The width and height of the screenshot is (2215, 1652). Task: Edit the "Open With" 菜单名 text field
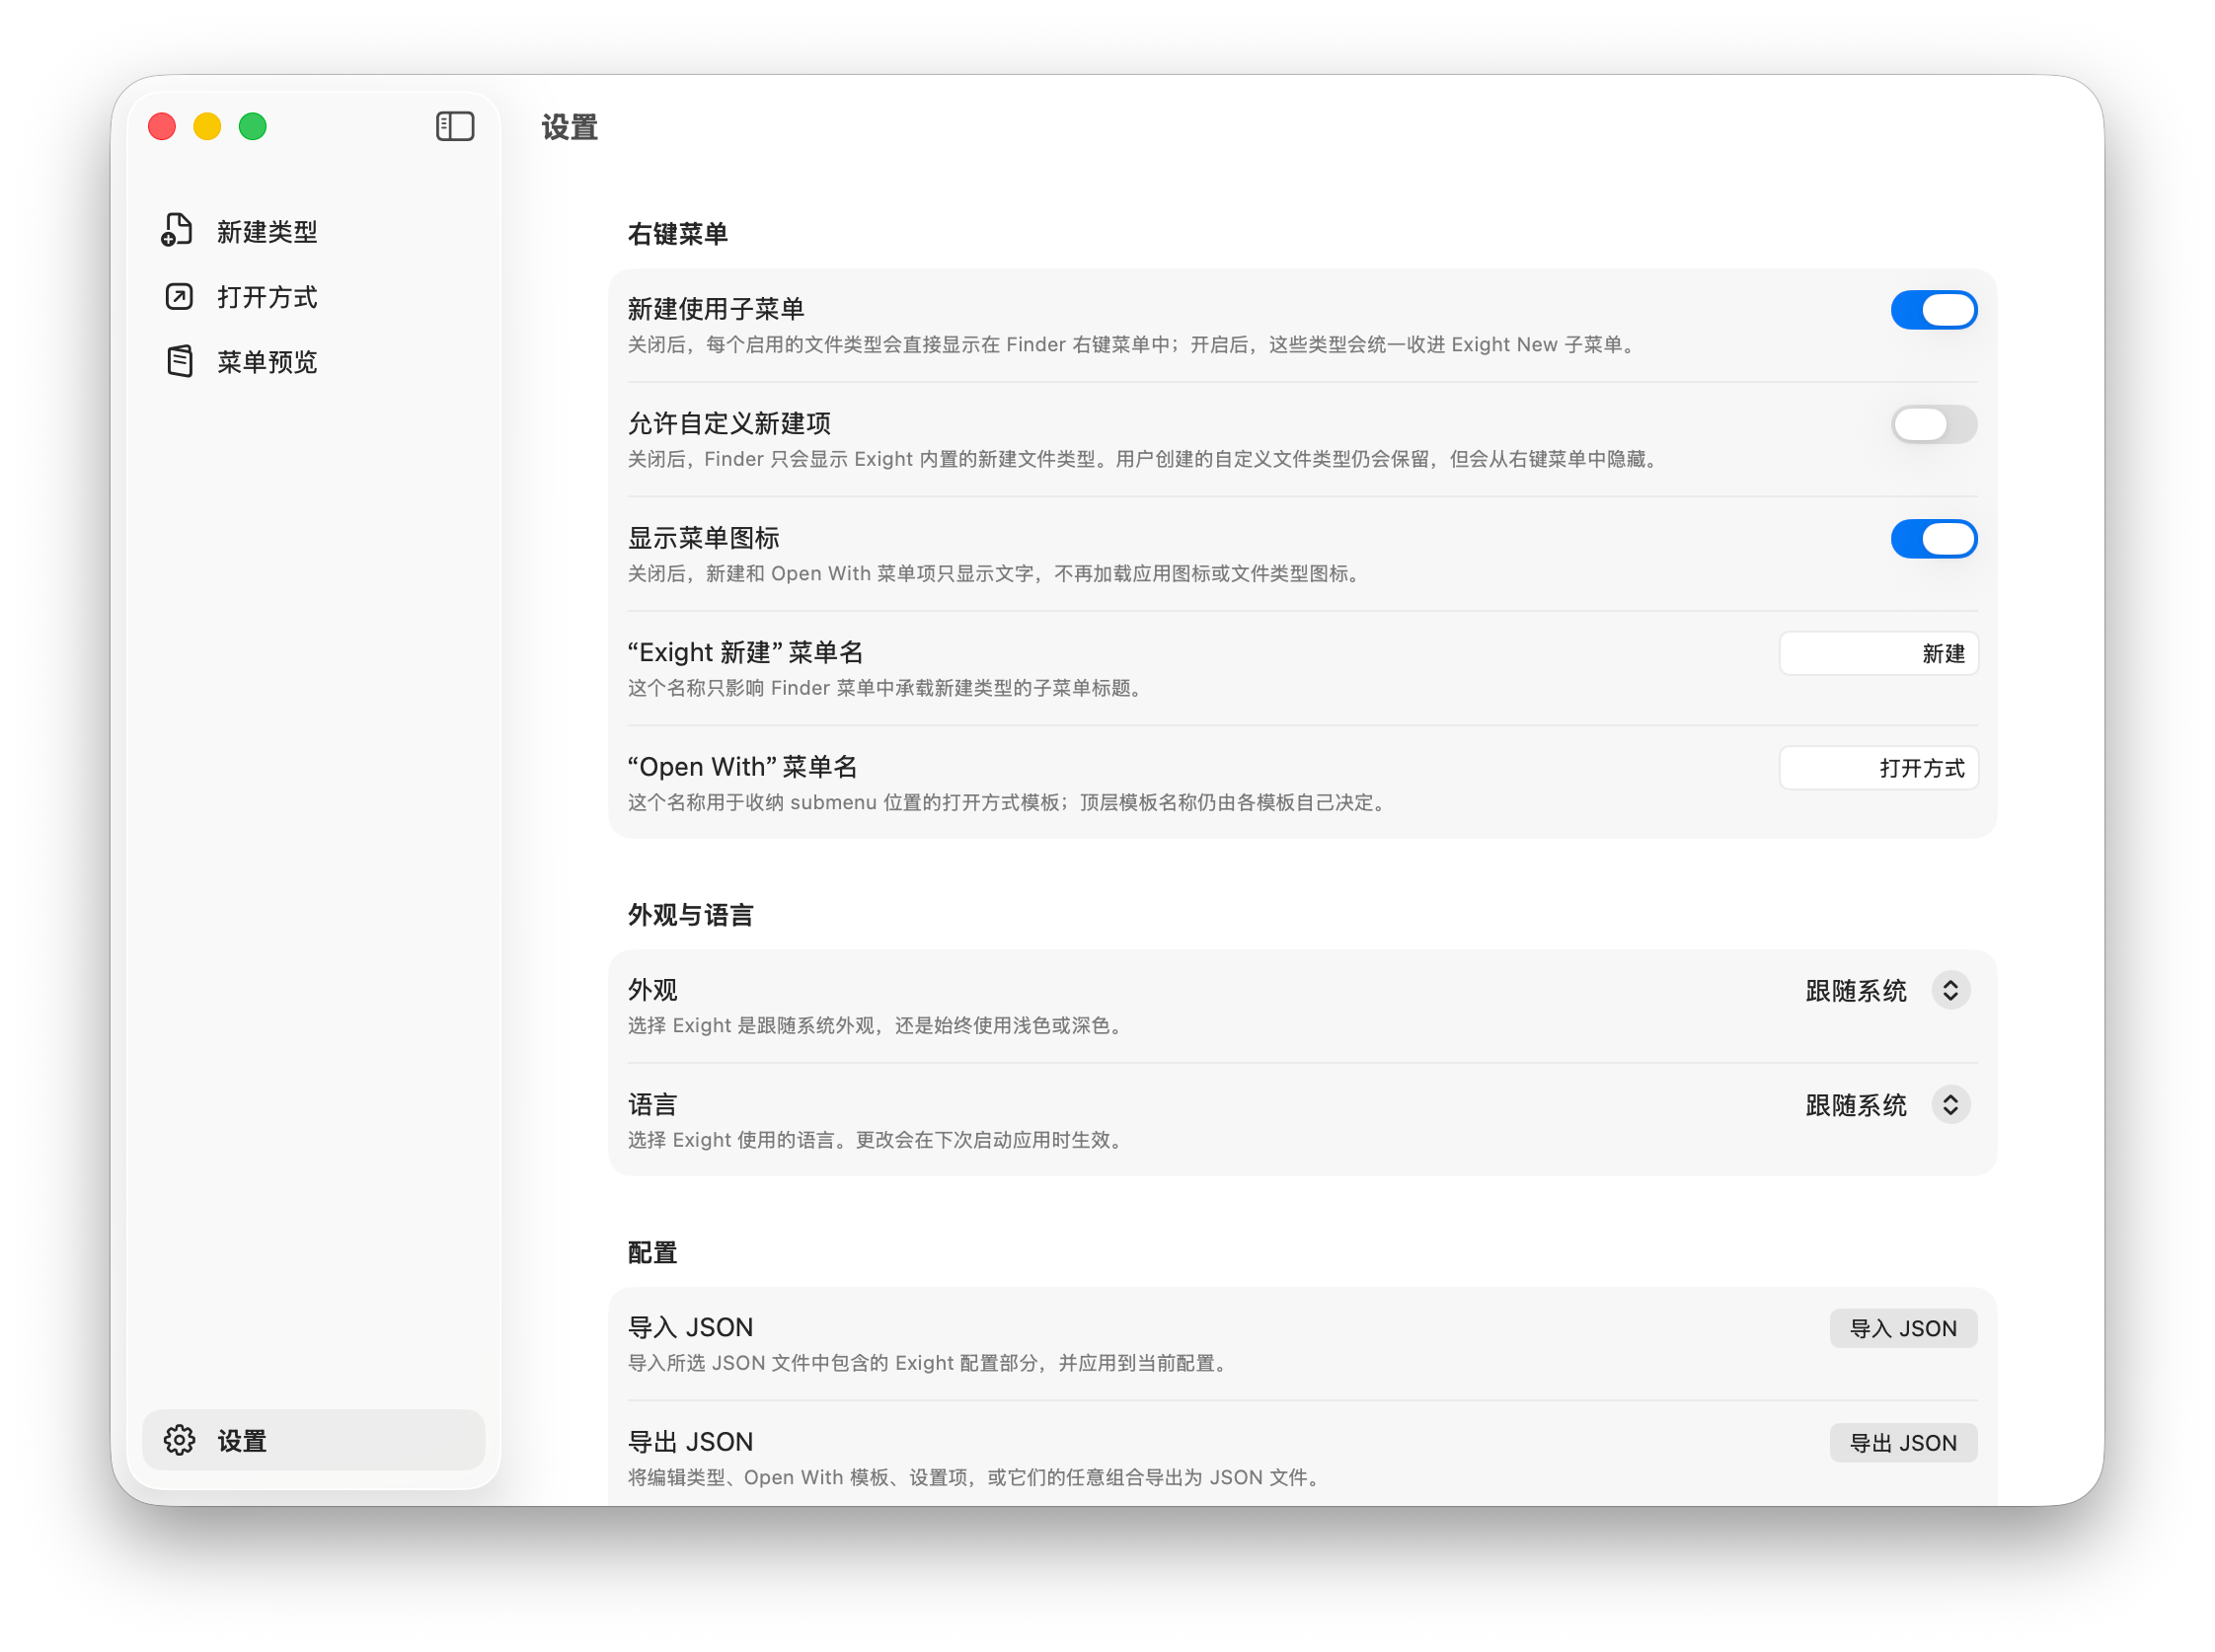1878,768
